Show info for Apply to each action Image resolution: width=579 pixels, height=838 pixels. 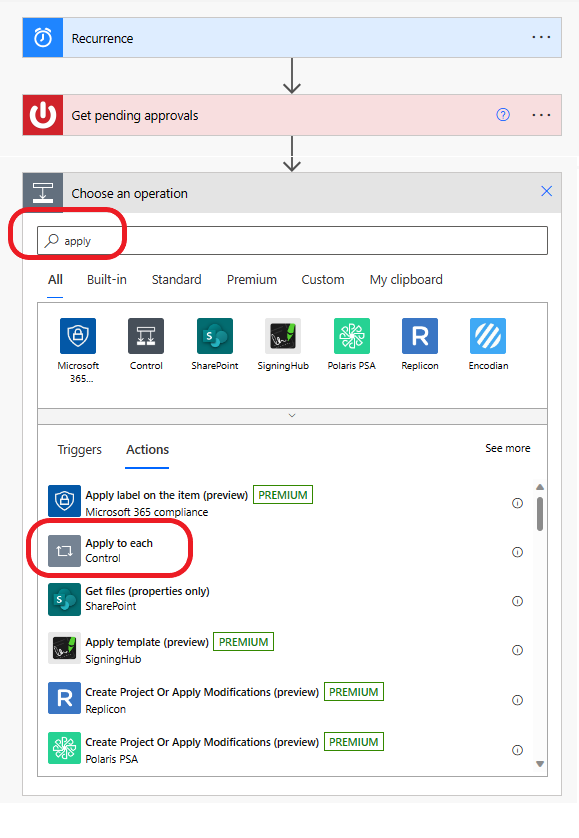(x=518, y=552)
